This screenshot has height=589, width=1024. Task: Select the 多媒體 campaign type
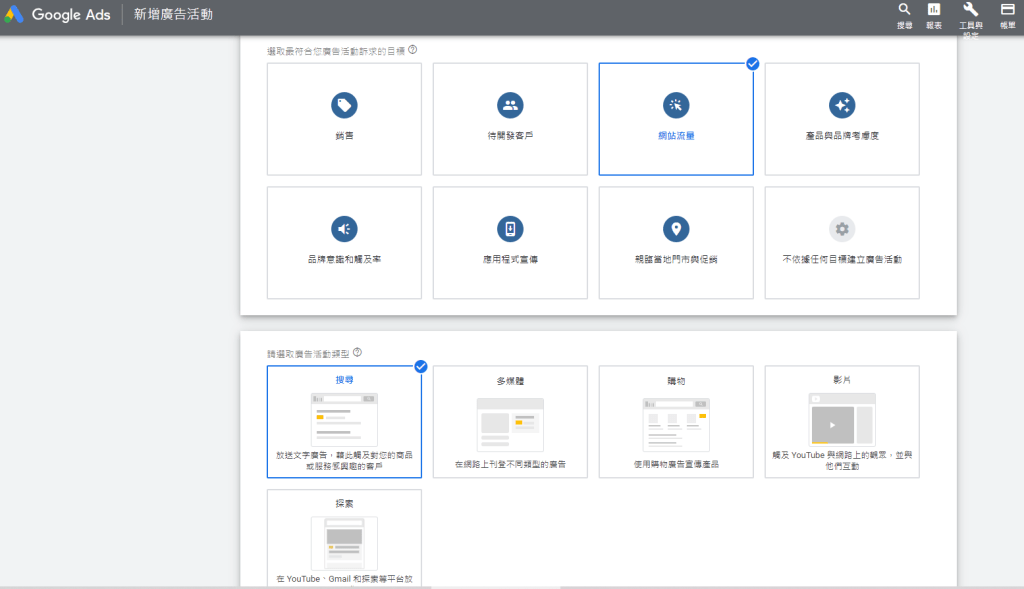point(510,421)
